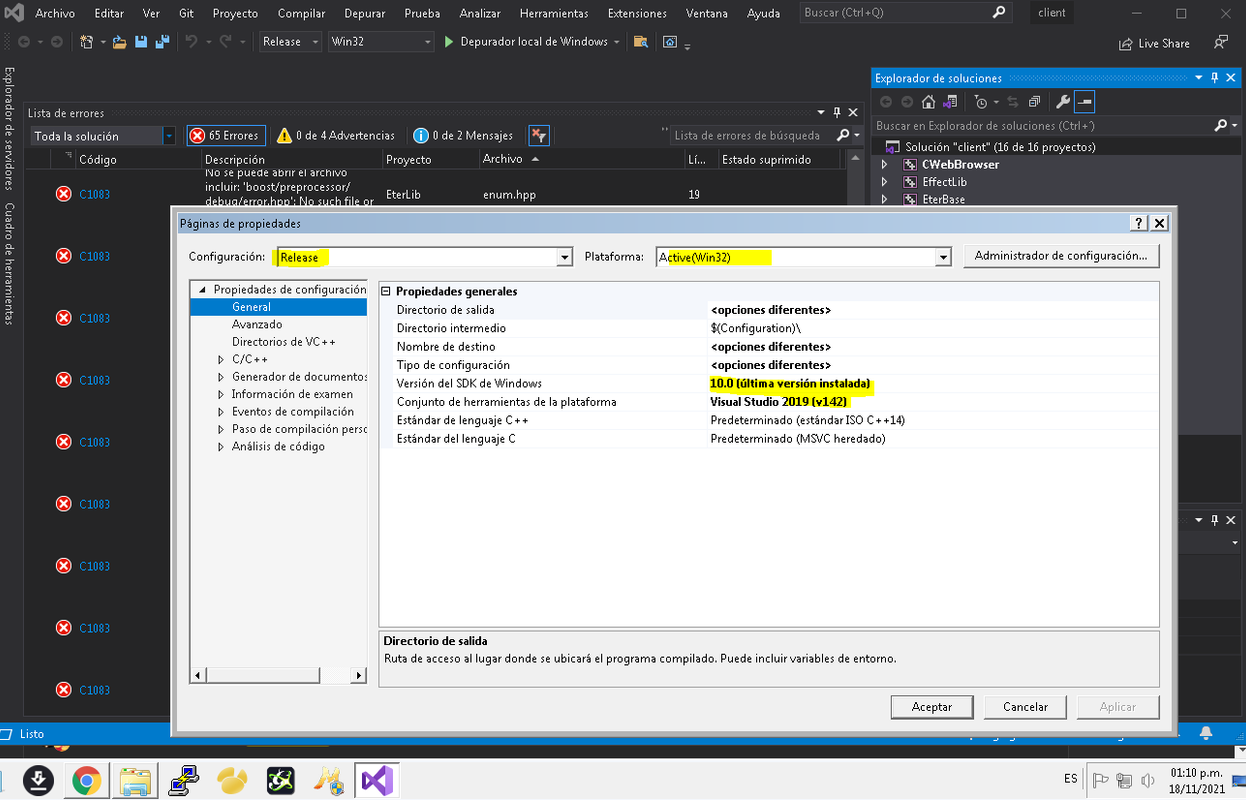Click the Cancelar button
The width and height of the screenshot is (1246, 800).
(1025, 707)
